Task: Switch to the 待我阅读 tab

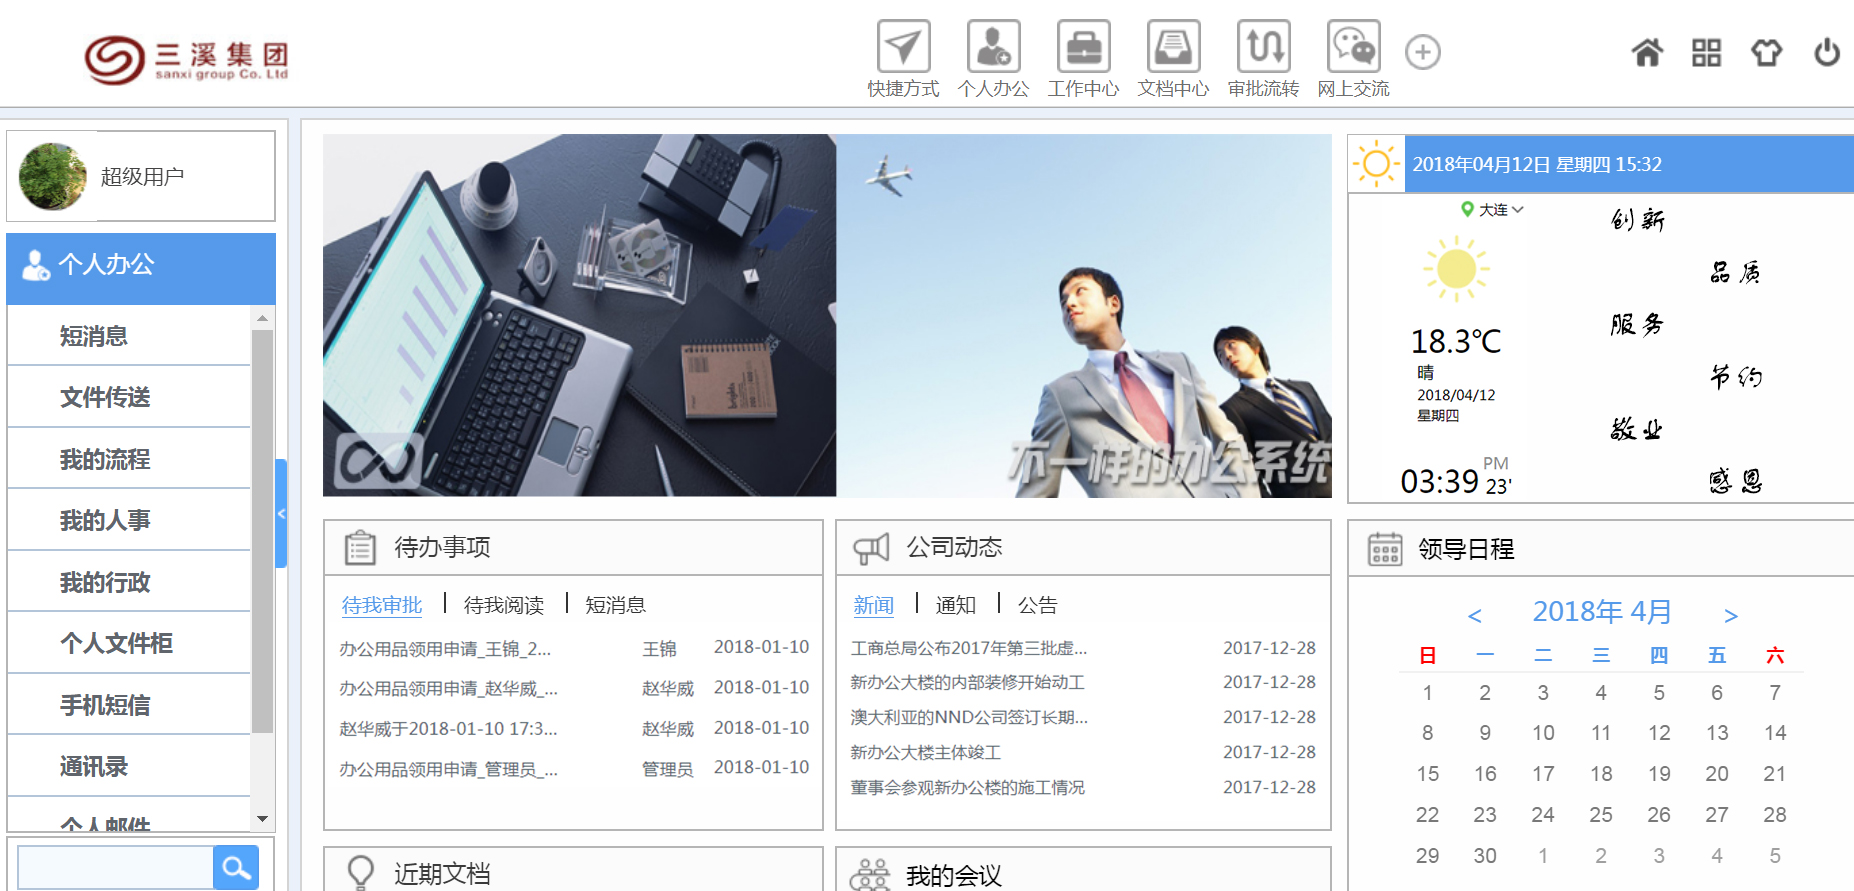Action: pyautogui.click(x=503, y=605)
